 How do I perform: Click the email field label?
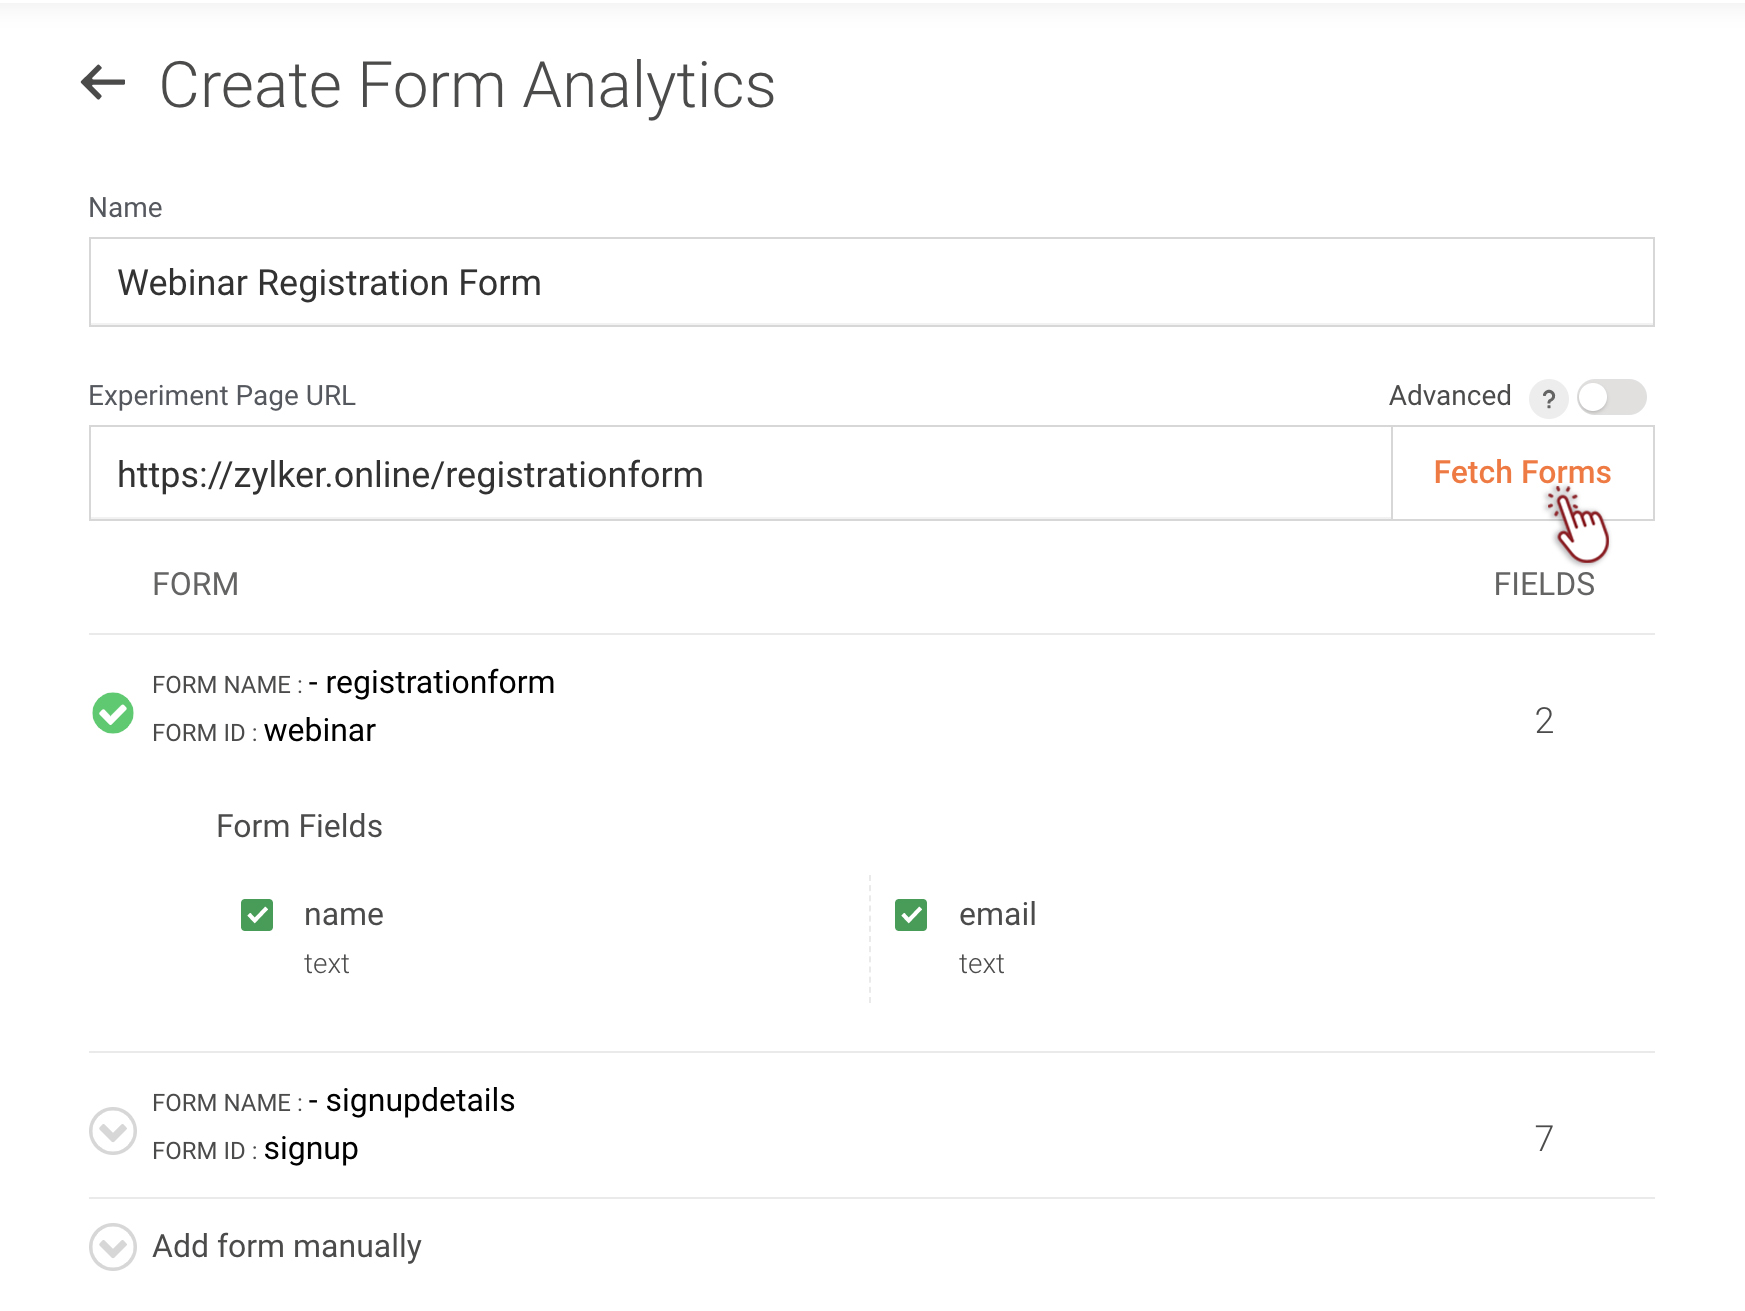tap(997, 914)
